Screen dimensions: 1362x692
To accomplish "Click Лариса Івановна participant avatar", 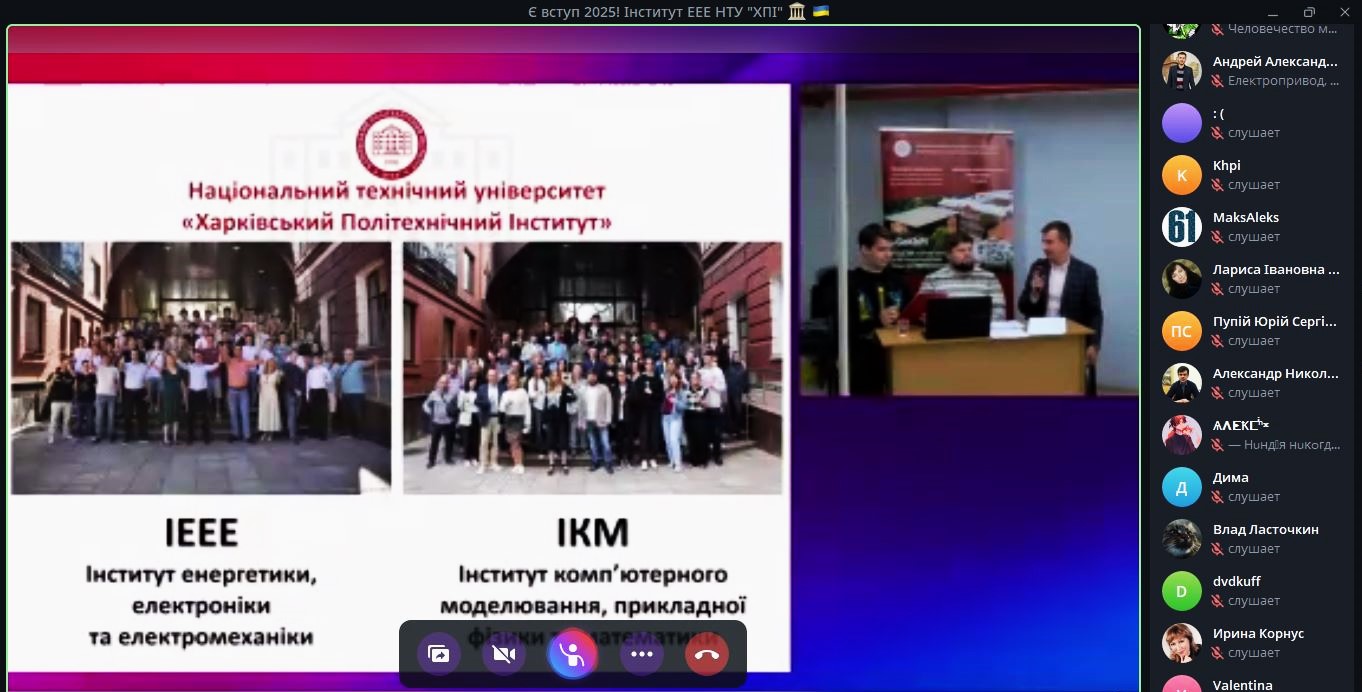I will click(1181, 279).
